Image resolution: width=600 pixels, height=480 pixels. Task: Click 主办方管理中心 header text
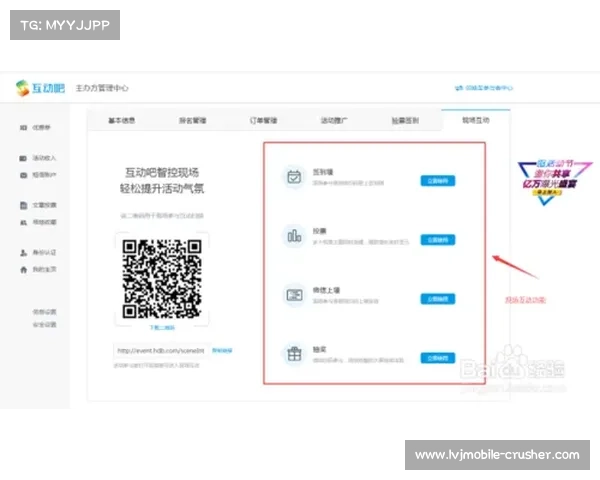click(102, 88)
